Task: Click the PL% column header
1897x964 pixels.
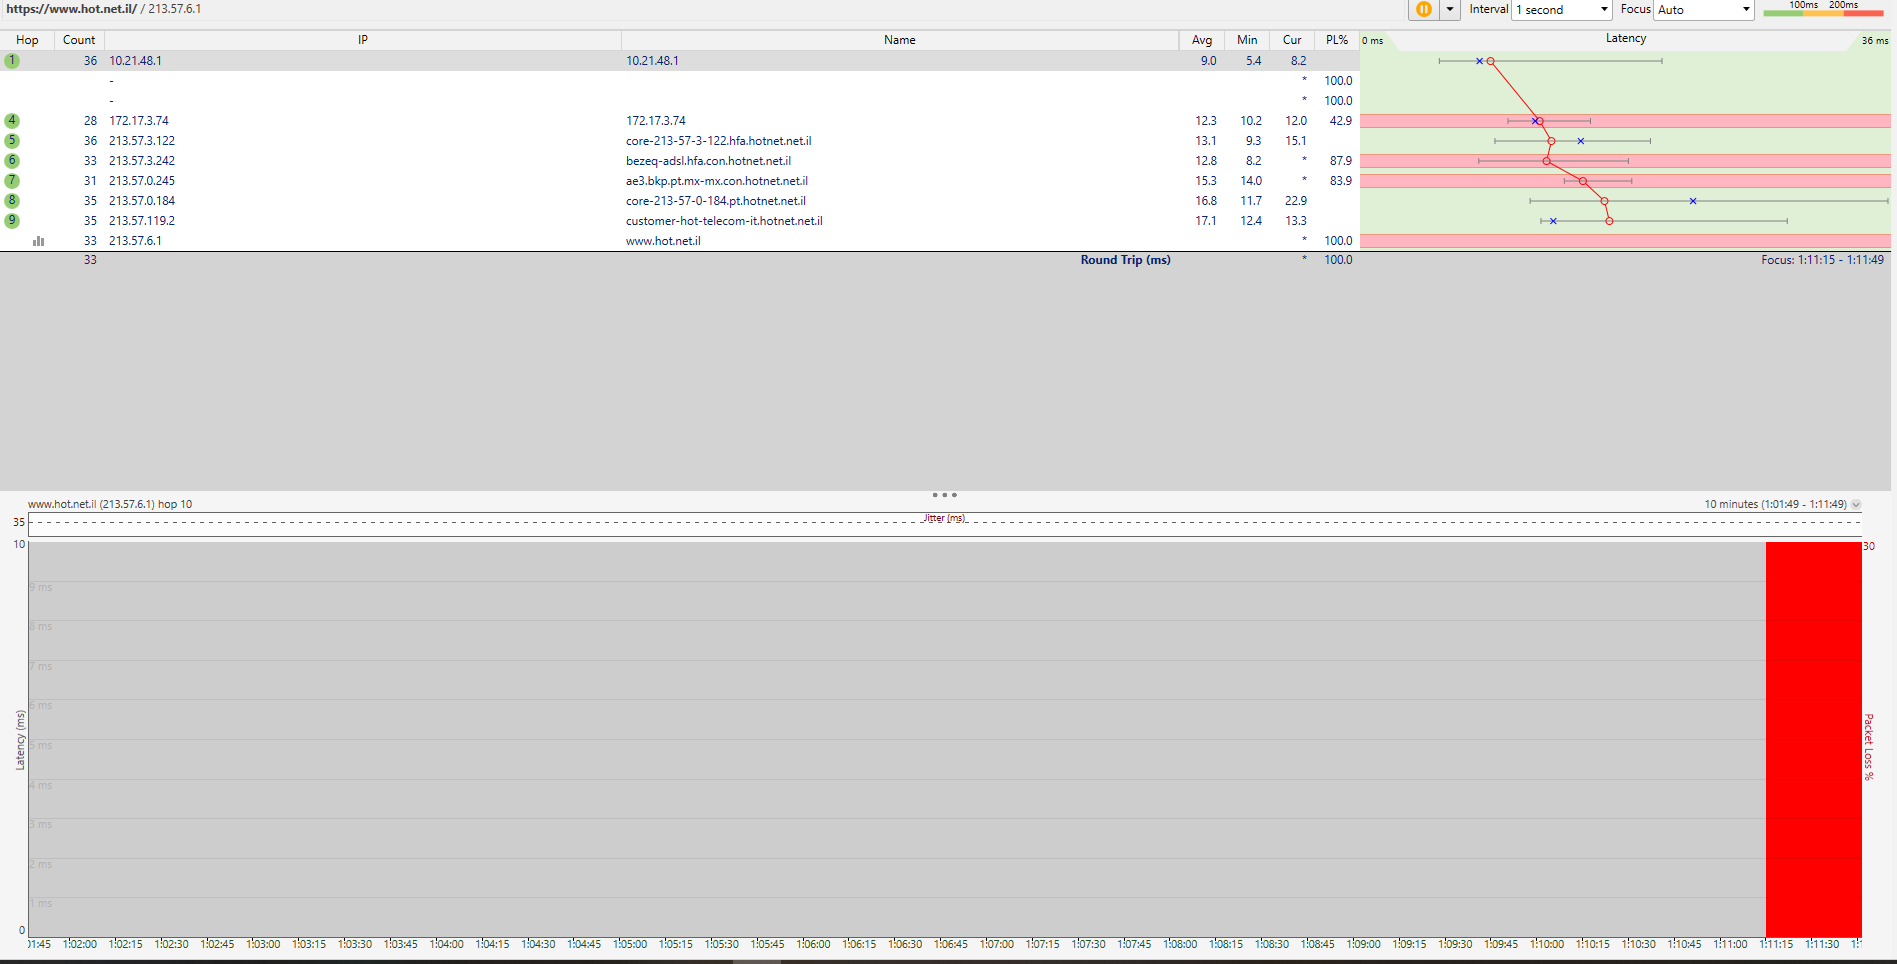Action: pos(1336,40)
